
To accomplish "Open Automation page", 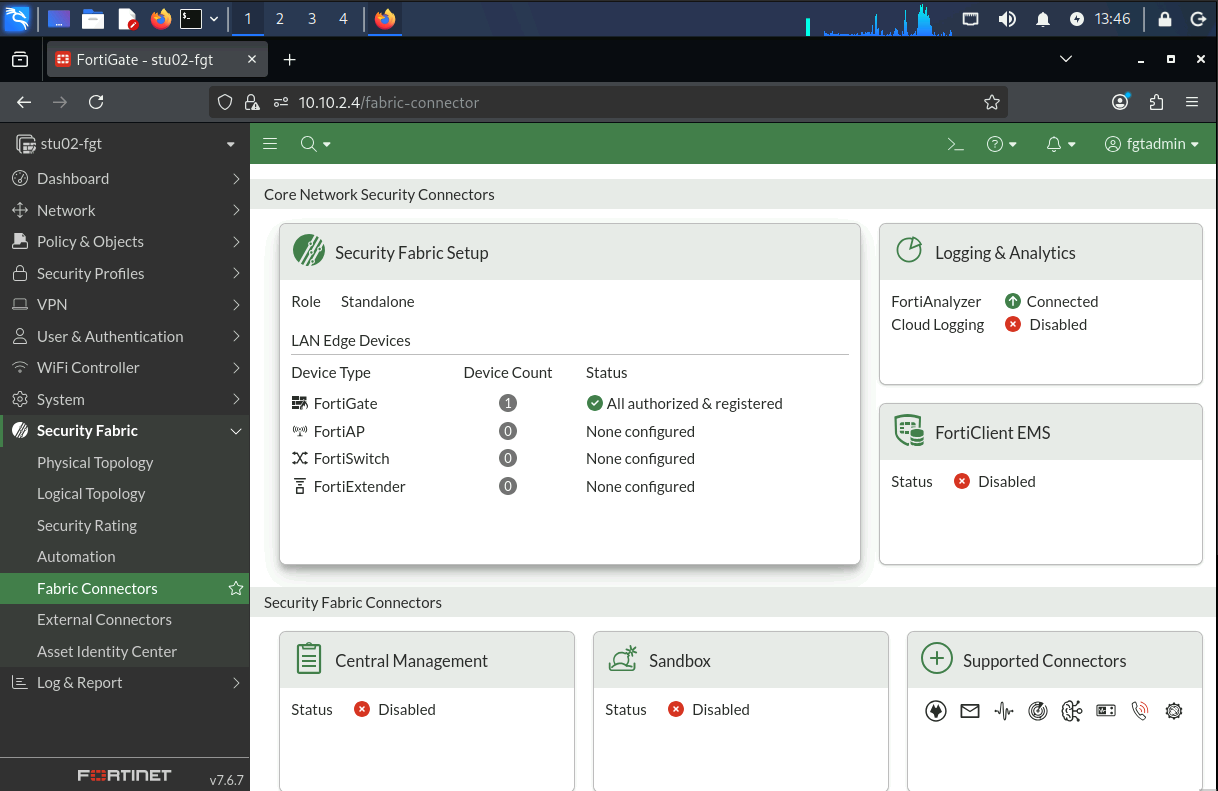I will pyautogui.click(x=76, y=556).
